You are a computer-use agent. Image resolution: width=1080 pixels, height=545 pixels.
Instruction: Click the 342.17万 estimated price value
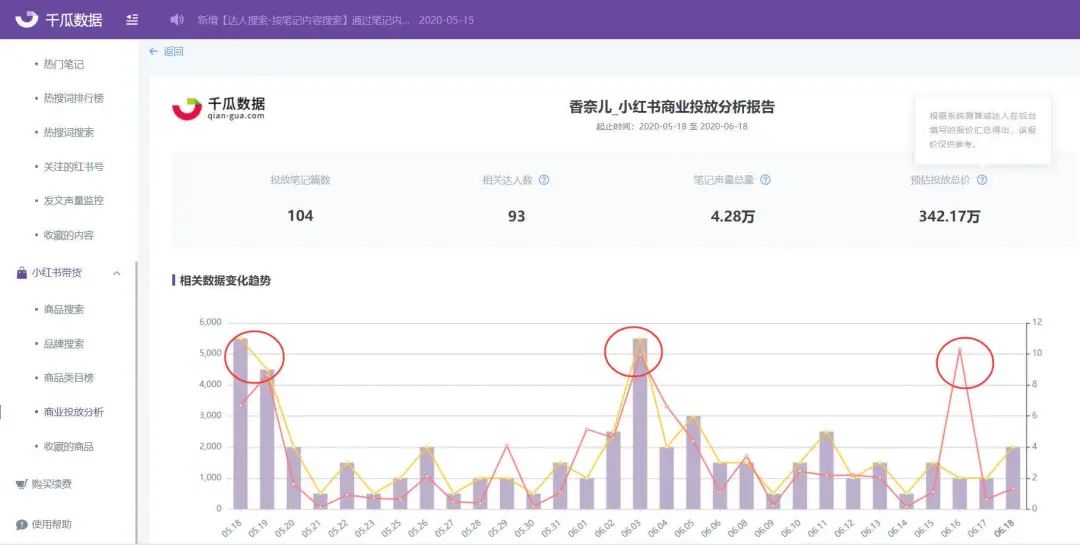click(949, 216)
